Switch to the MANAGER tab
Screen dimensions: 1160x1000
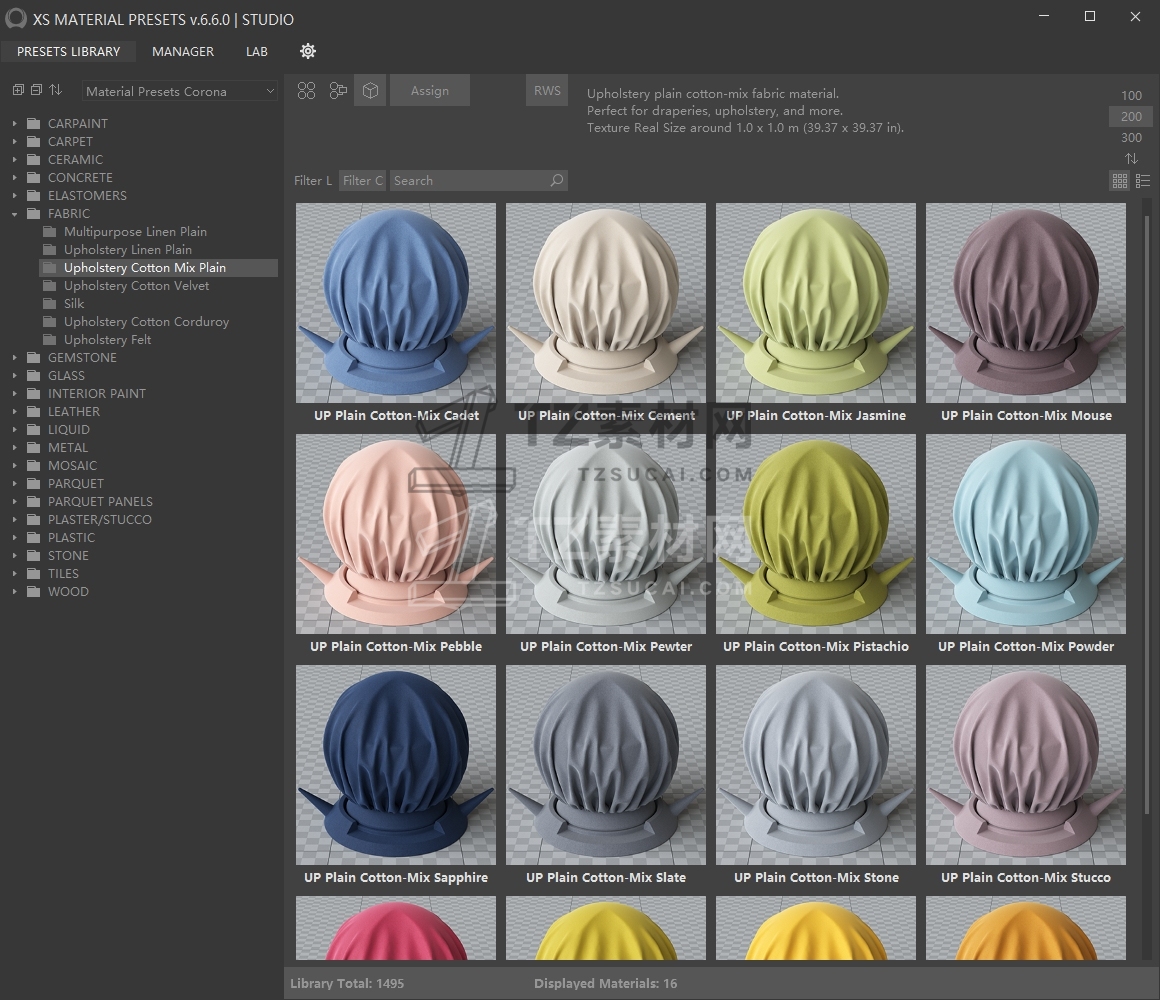coord(183,51)
